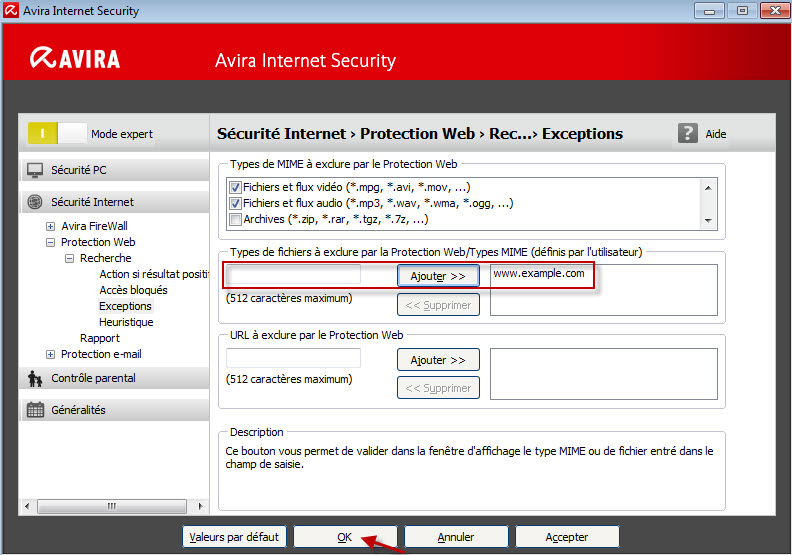Uncheck the Fichiers et flux vidéo checkbox
The height and width of the screenshot is (555, 792).
tap(235, 187)
